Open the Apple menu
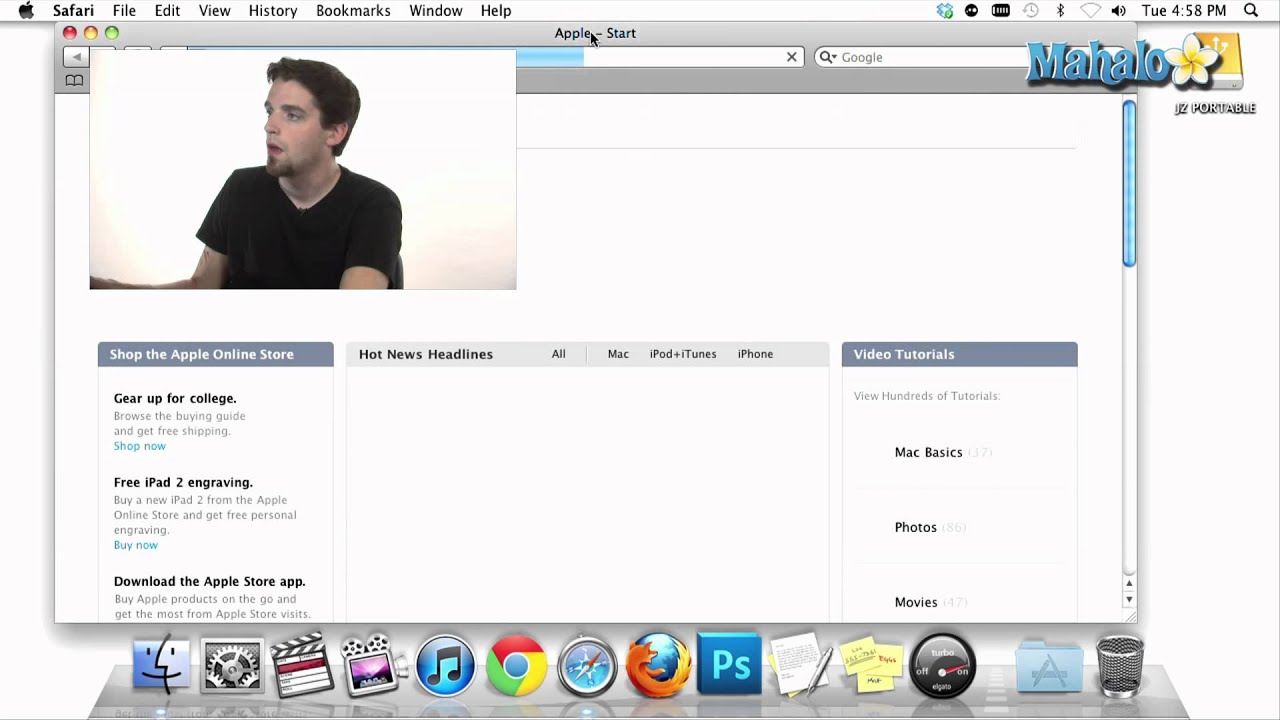The width and height of the screenshot is (1280, 720). point(26,10)
